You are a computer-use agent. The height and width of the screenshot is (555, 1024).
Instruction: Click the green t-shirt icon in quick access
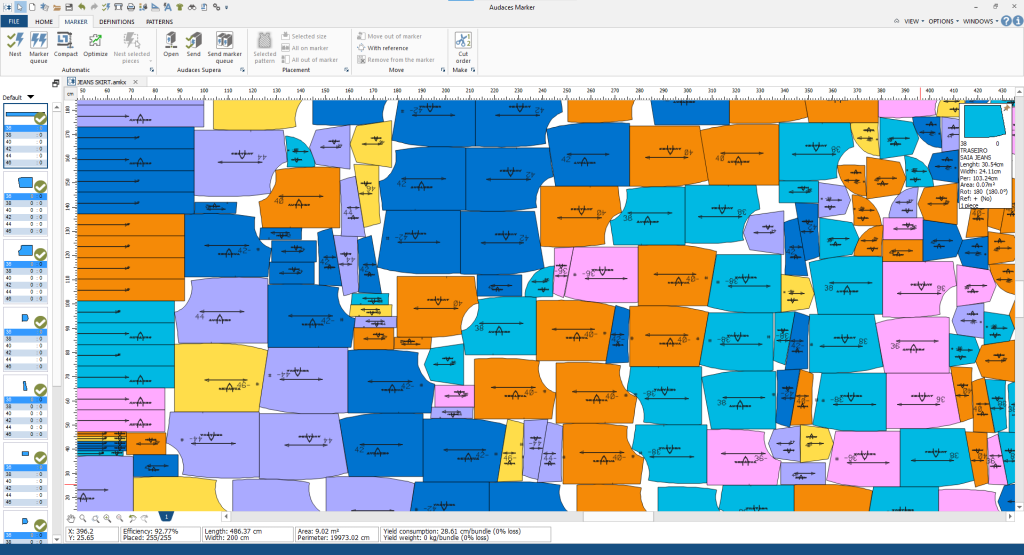tap(180, 7)
